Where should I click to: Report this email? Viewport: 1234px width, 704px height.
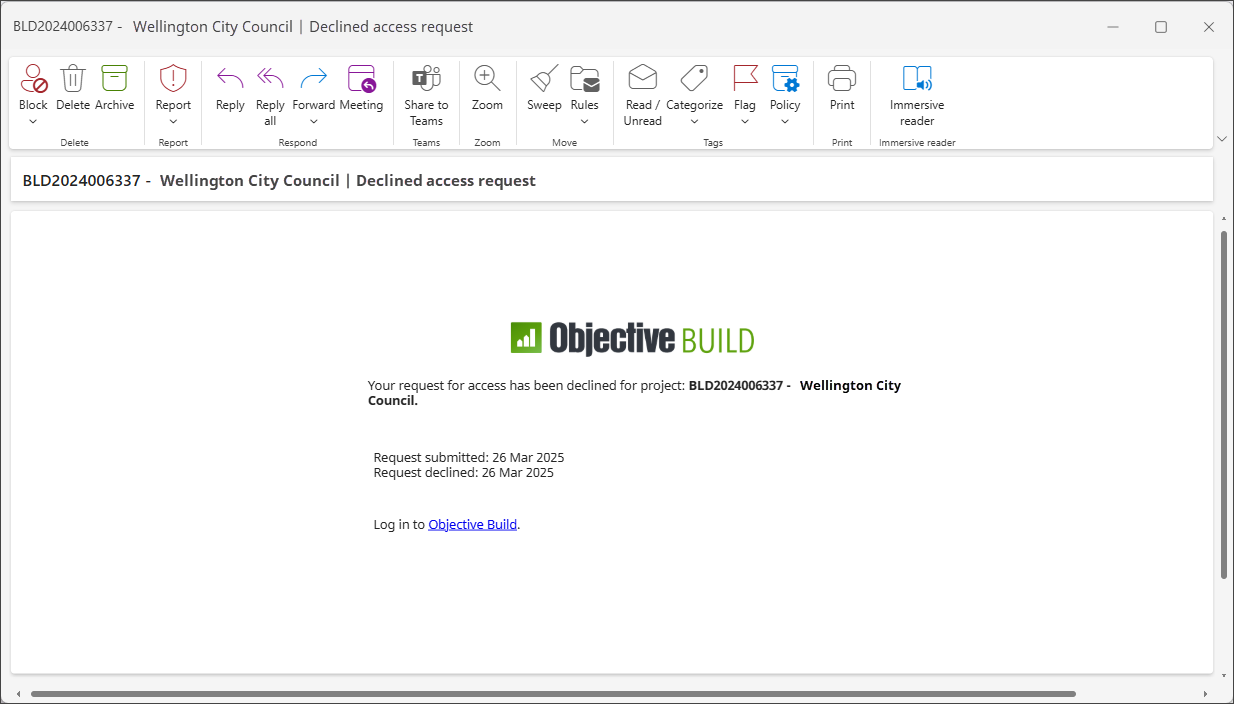[x=173, y=87]
